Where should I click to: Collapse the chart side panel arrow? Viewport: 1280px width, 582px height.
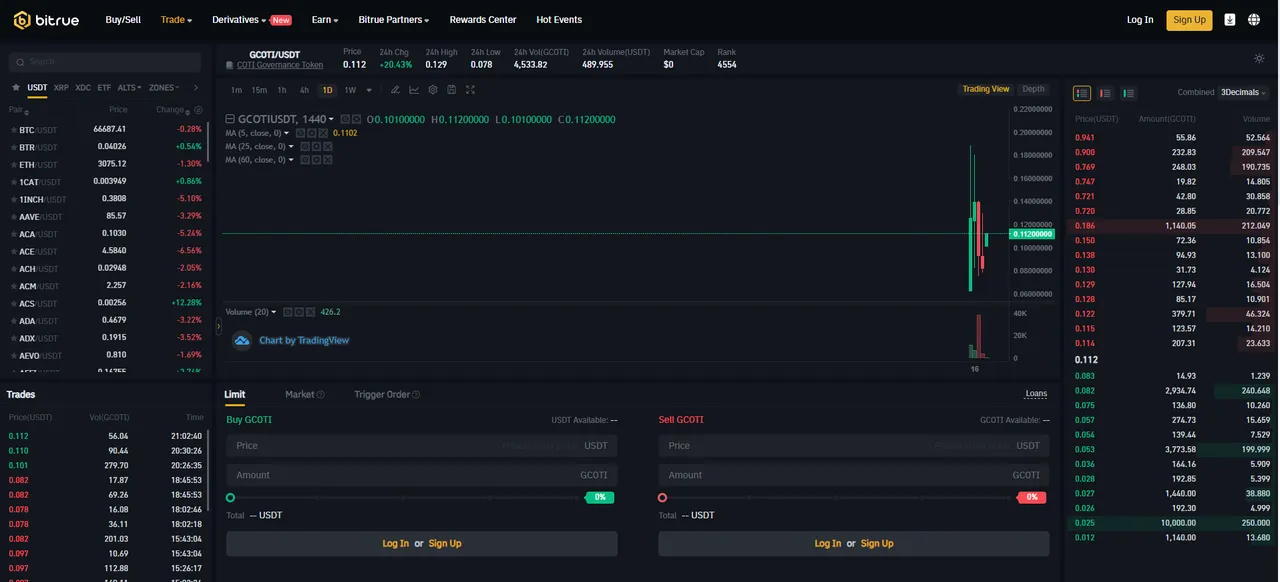coord(219,326)
